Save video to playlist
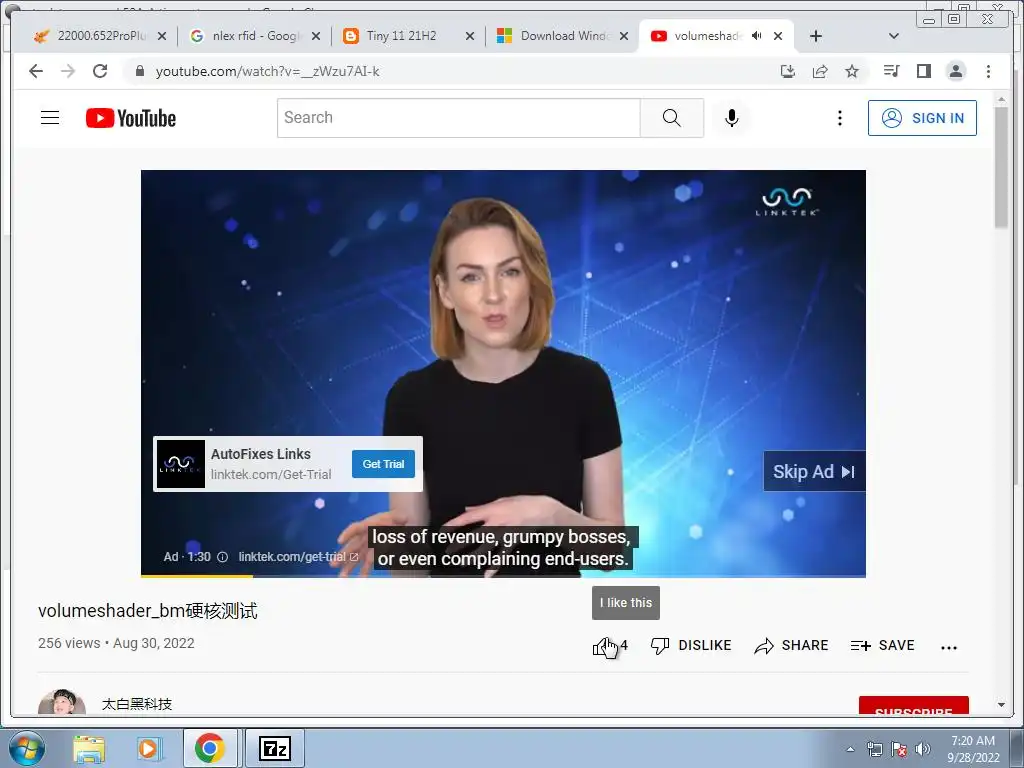The height and width of the screenshot is (768, 1024). 882,645
